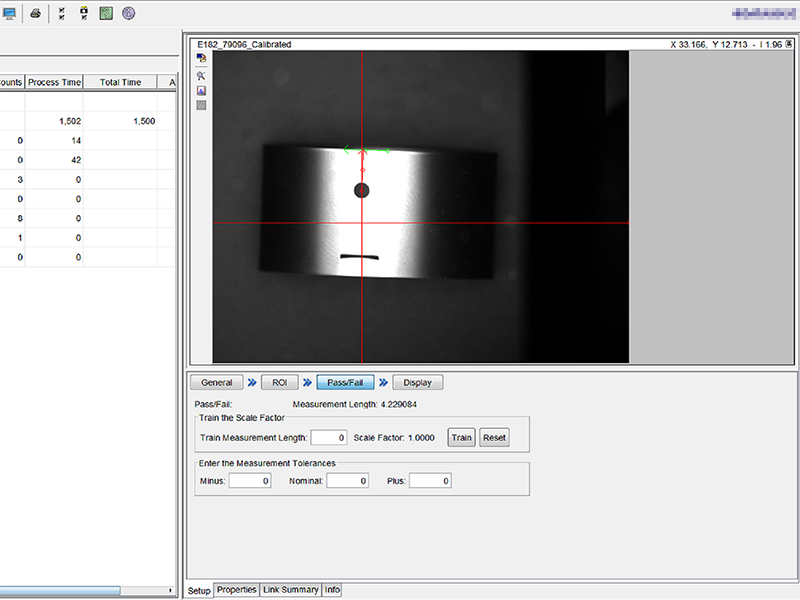The height and width of the screenshot is (600, 800).
Task: Click the green fingerprint-style toolbar icon
Action: coord(106,14)
